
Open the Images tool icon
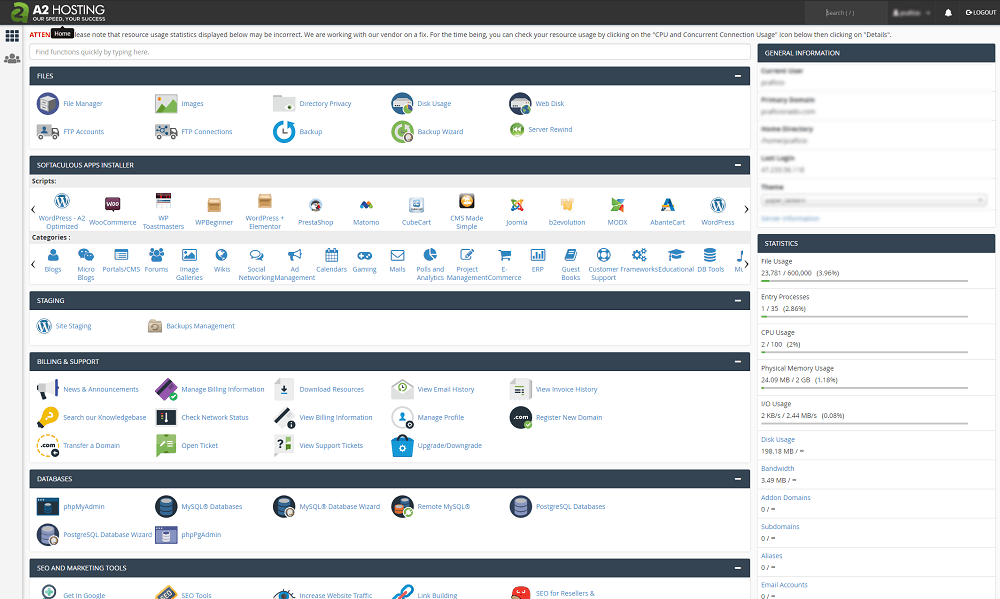[x=166, y=103]
